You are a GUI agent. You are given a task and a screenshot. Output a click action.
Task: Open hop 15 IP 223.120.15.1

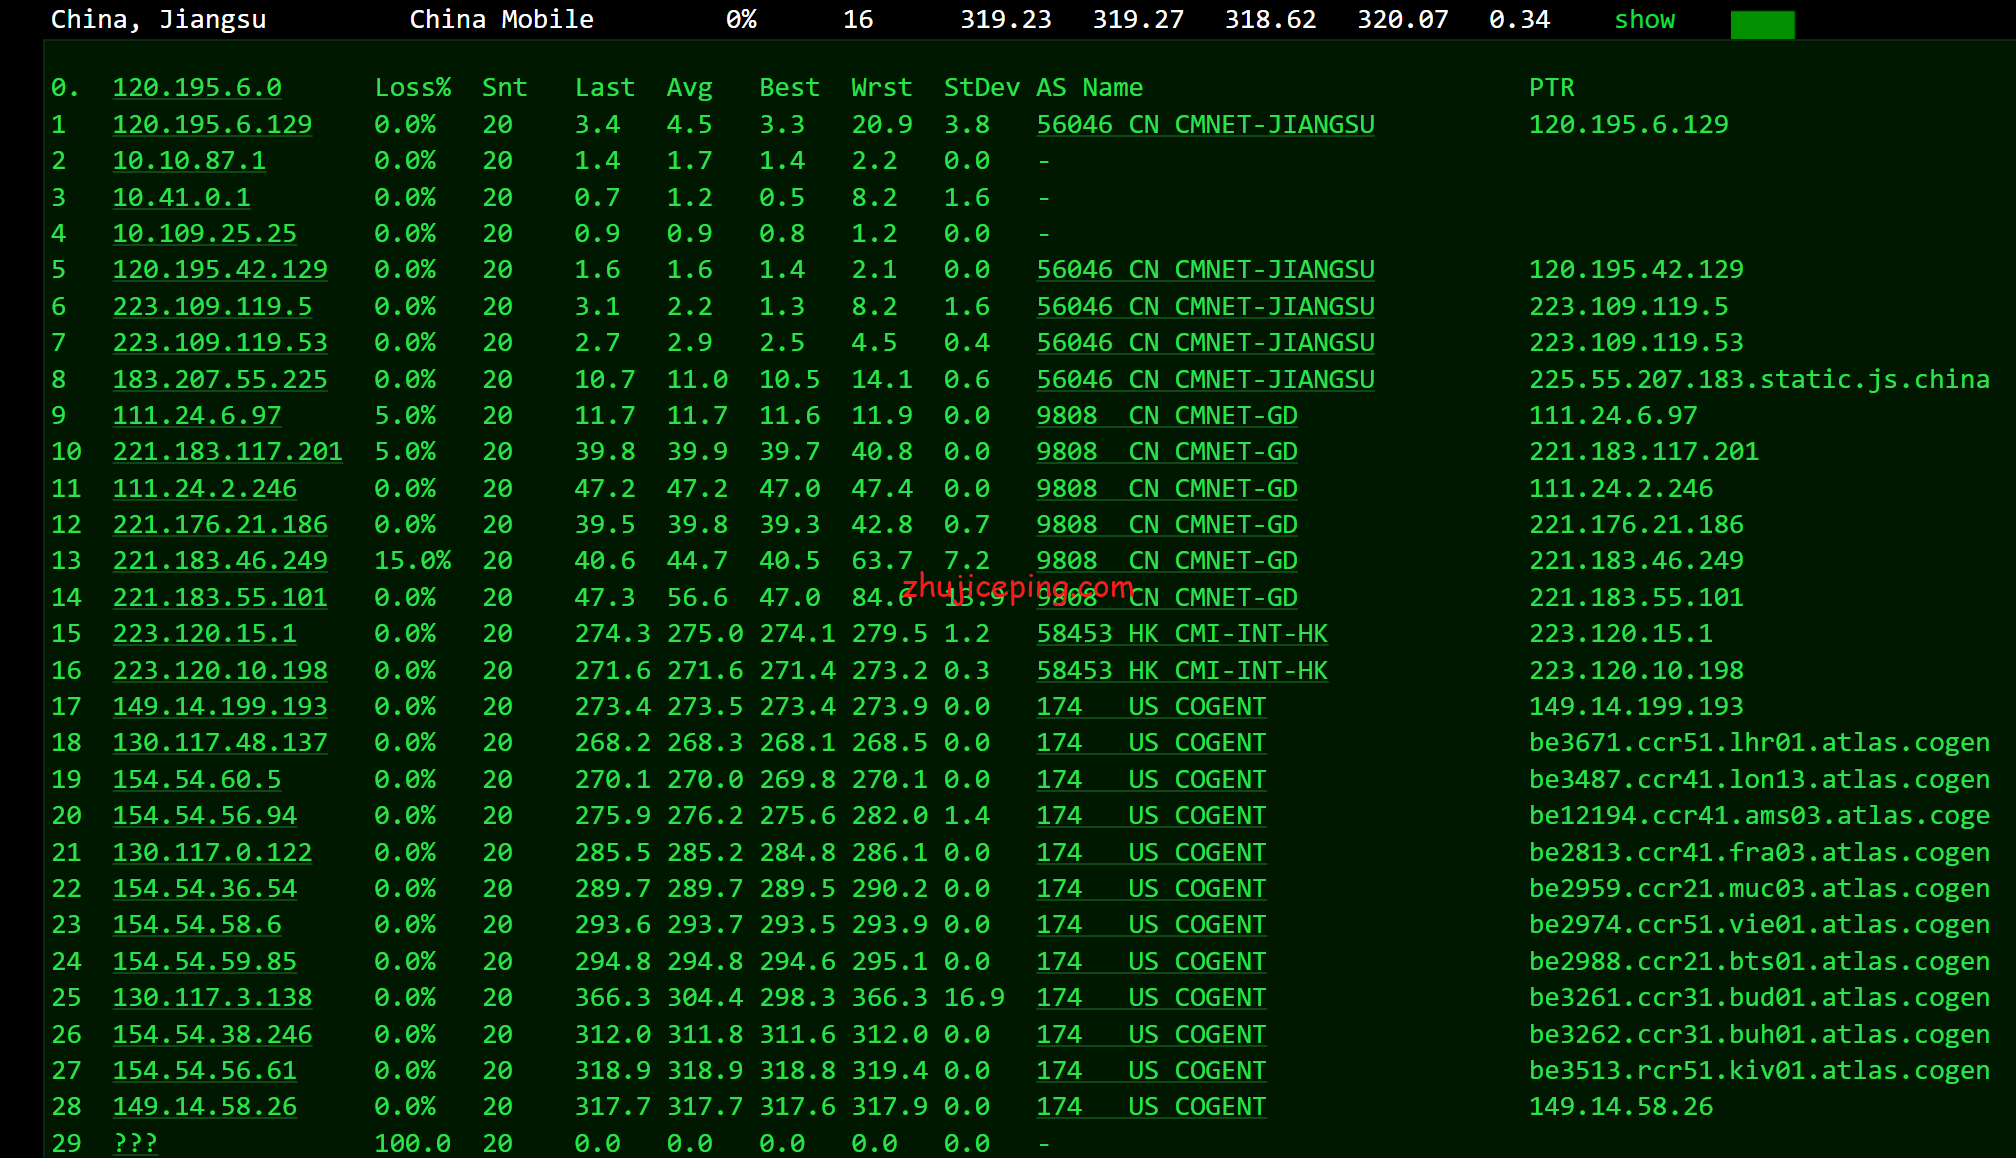point(204,633)
